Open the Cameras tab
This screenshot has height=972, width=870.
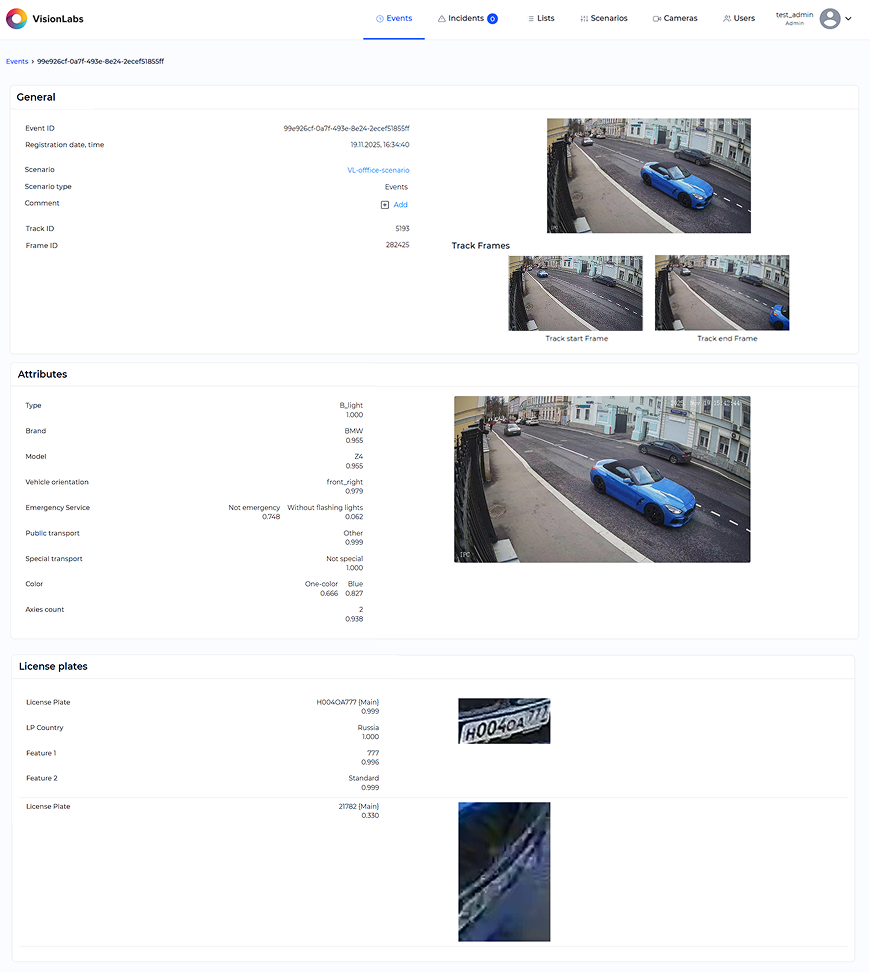point(675,18)
